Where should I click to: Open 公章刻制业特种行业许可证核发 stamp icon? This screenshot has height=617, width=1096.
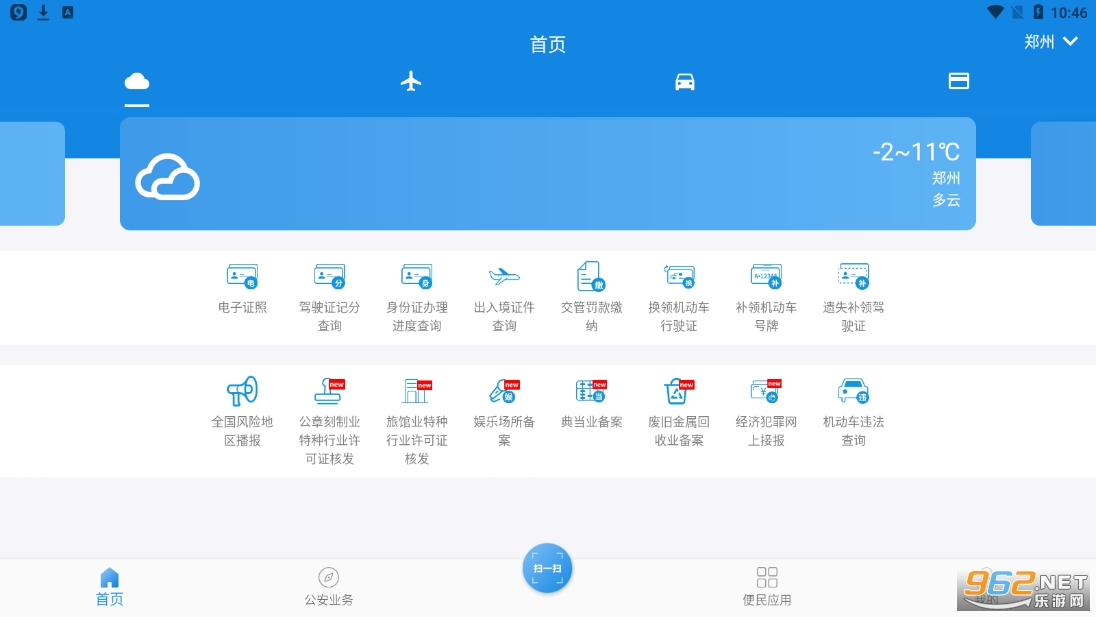coord(329,391)
